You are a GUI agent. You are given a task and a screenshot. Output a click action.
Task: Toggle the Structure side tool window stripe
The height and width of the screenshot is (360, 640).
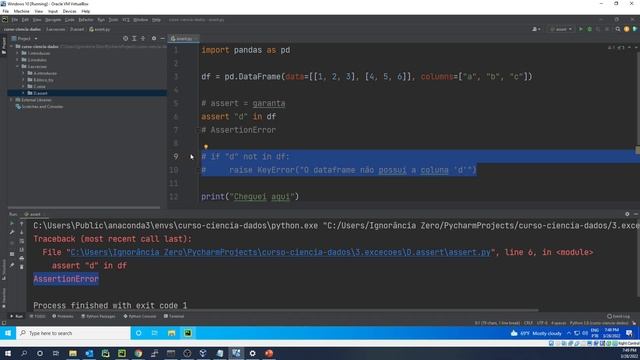pyautogui.click(x=4, y=269)
